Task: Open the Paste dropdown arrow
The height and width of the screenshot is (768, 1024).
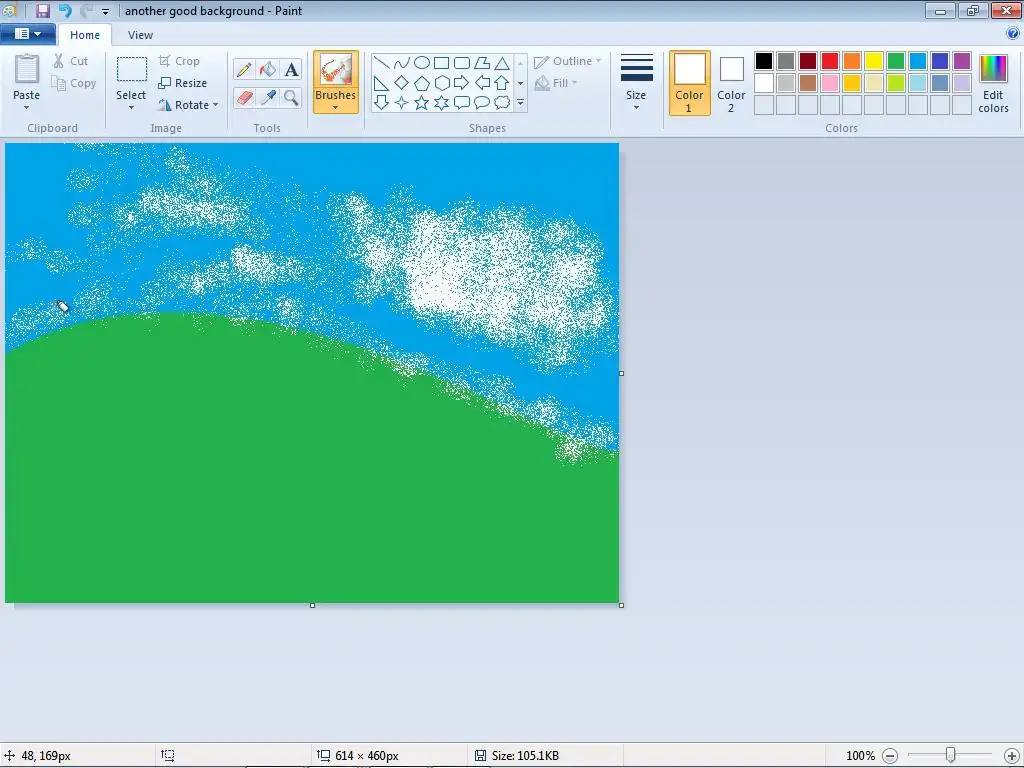Action: coord(26,107)
